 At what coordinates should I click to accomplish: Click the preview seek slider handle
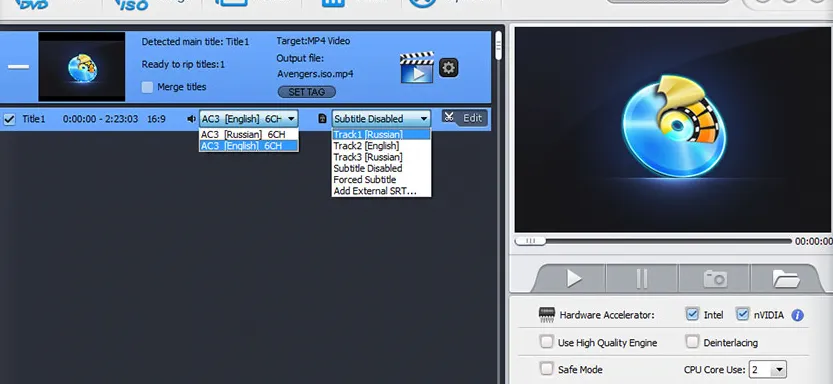click(x=530, y=241)
